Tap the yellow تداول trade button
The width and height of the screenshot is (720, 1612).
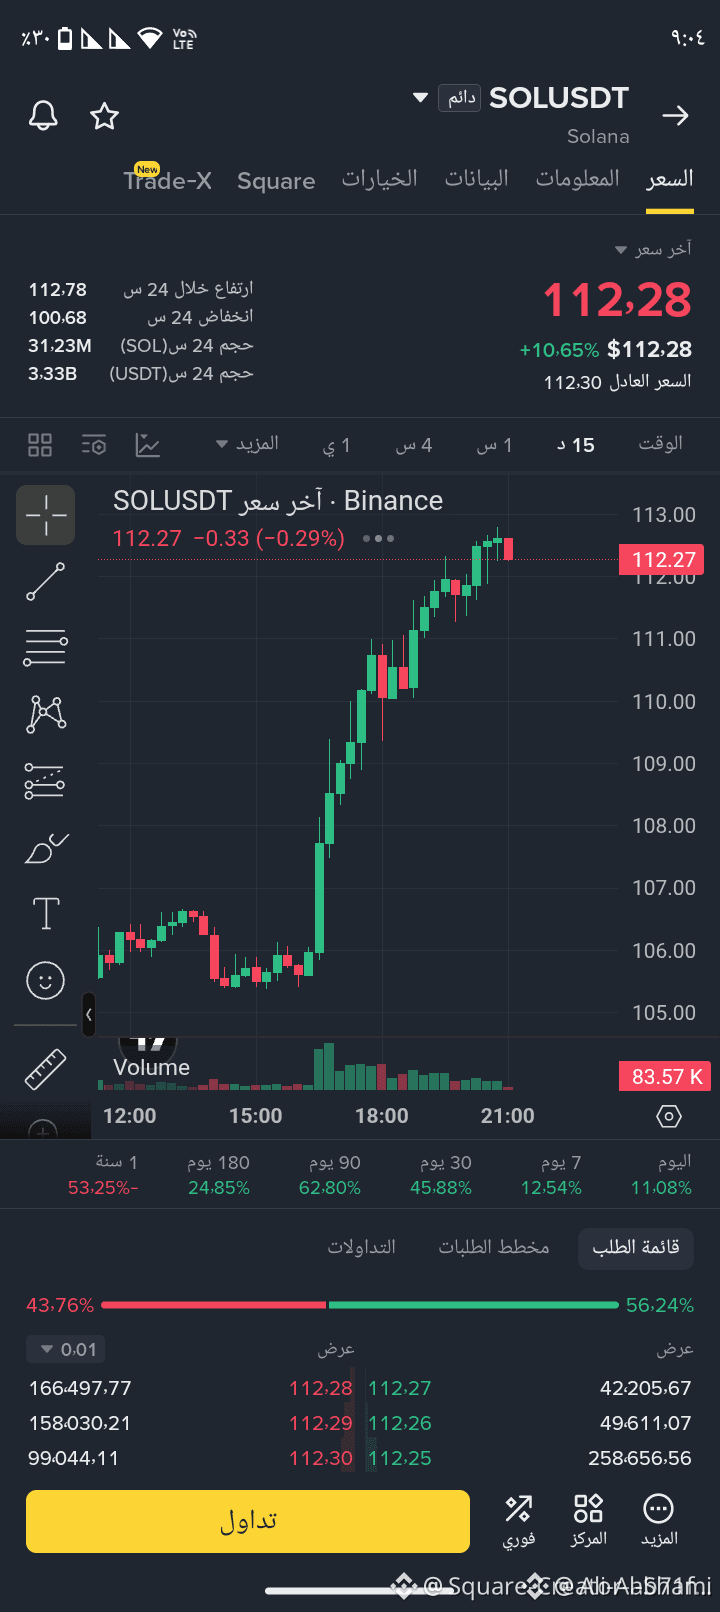pyautogui.click(x=248, y=1521)
